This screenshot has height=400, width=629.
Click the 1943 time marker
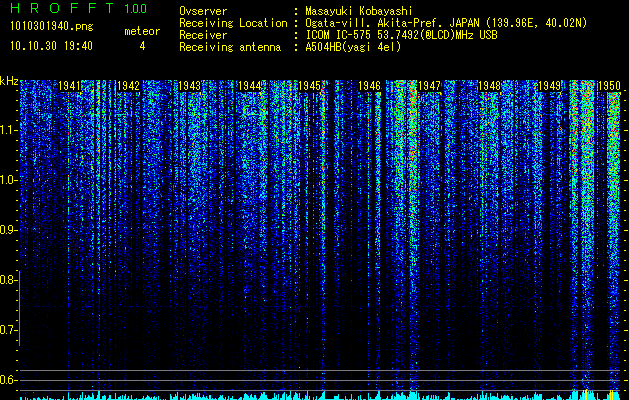pyautogui.click(x=189, y=86)
